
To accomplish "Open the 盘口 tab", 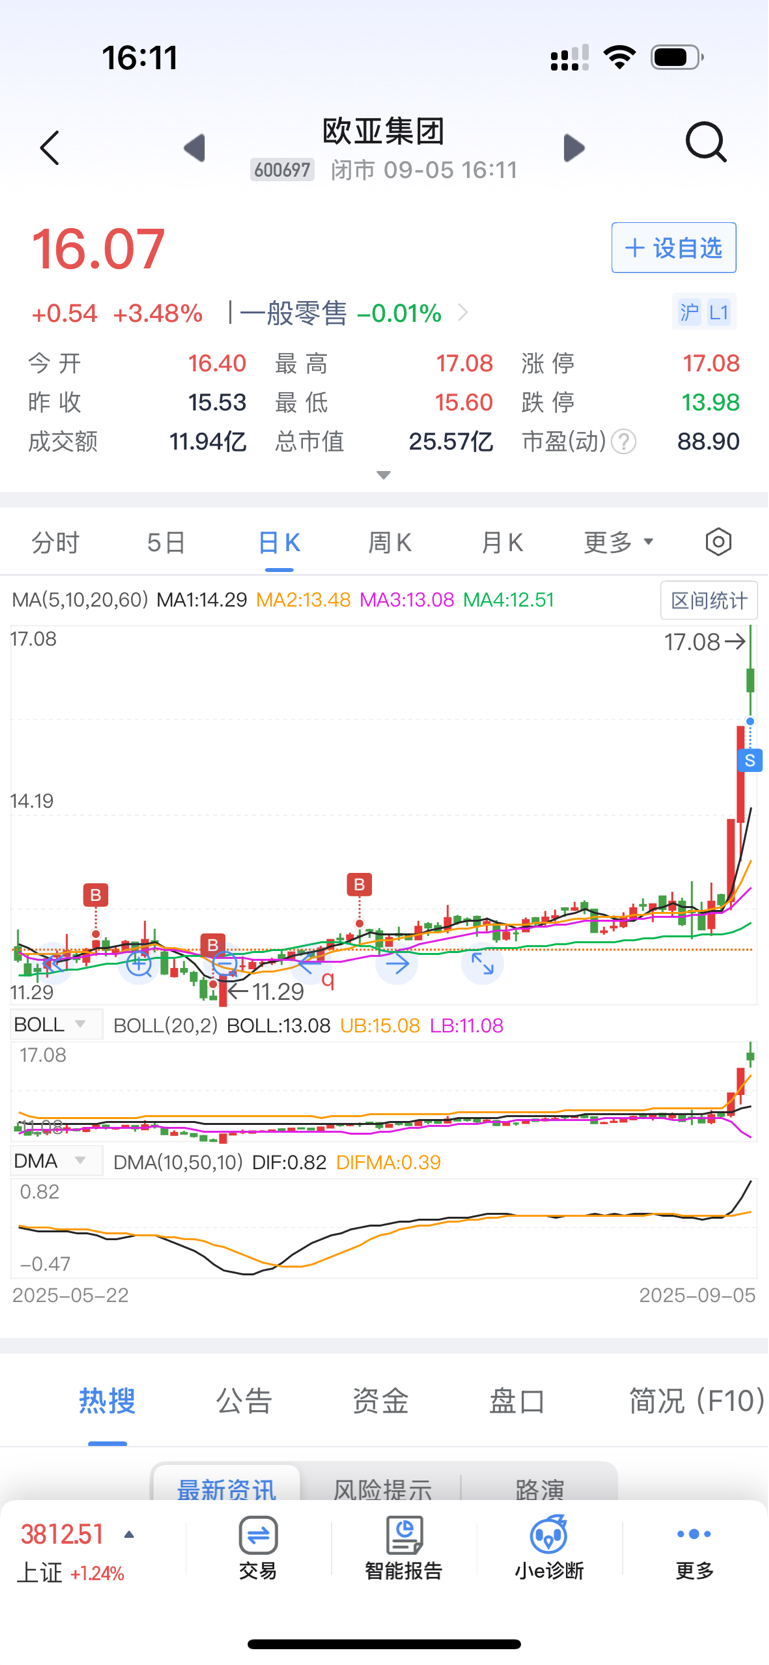I will (517, 1401).
